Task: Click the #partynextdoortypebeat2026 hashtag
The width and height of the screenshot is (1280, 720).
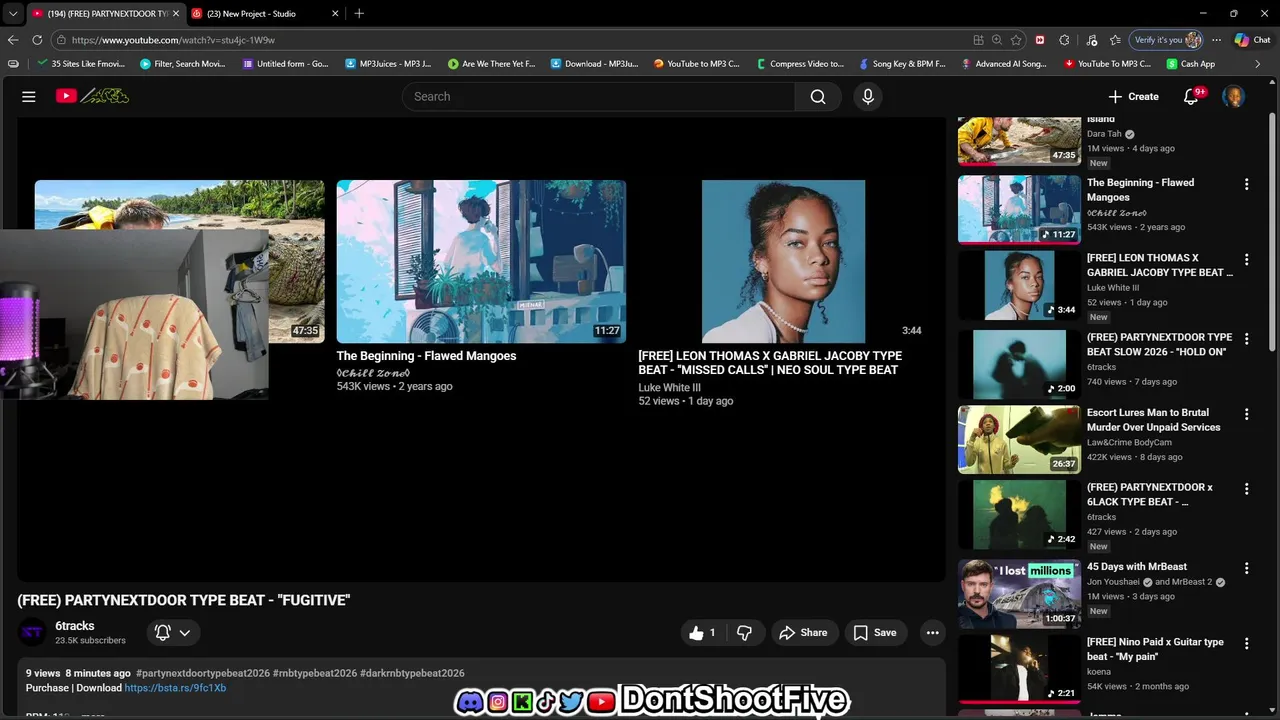Action: pos(203,673)
